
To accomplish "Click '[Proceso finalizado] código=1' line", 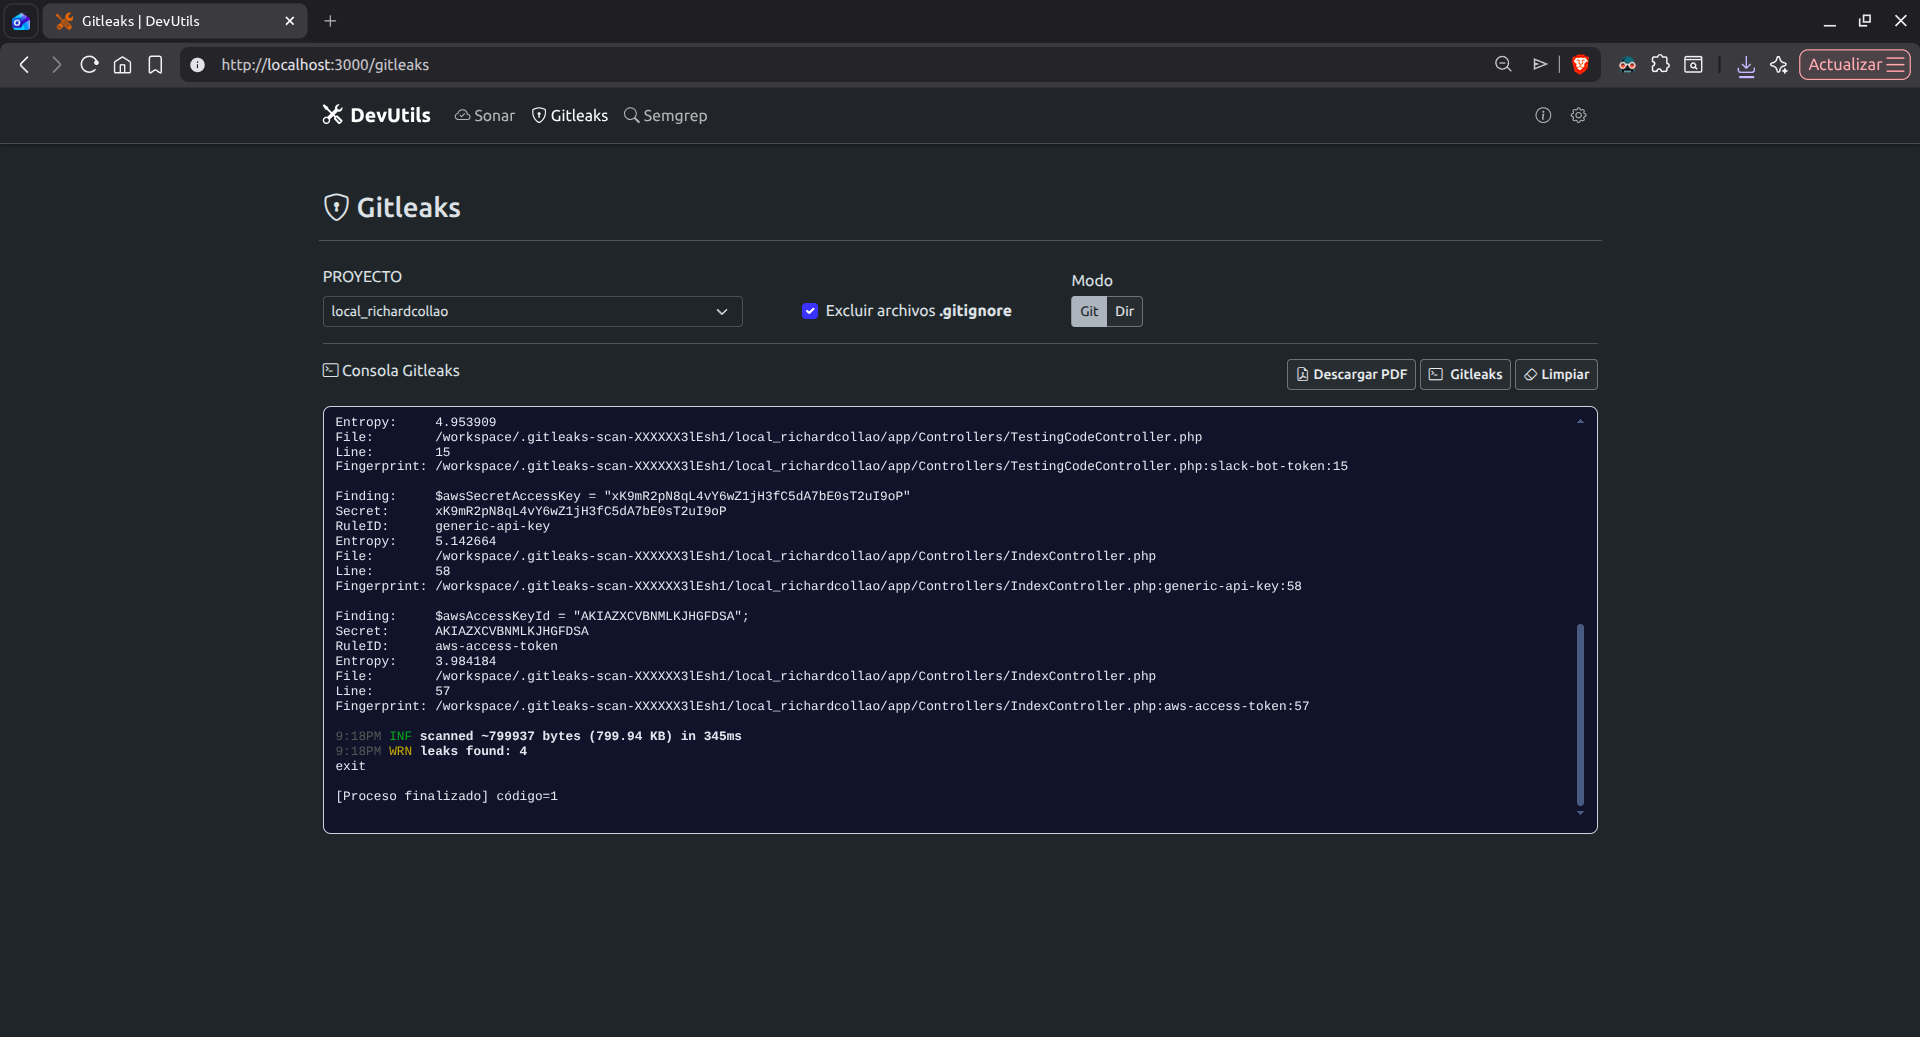I will click(446, 797).
